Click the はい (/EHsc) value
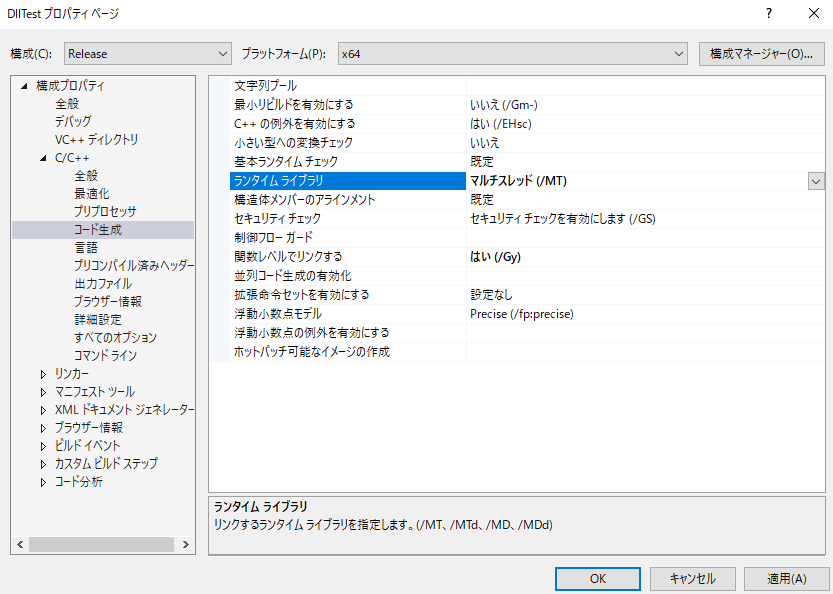 click(x=500, y=124)
